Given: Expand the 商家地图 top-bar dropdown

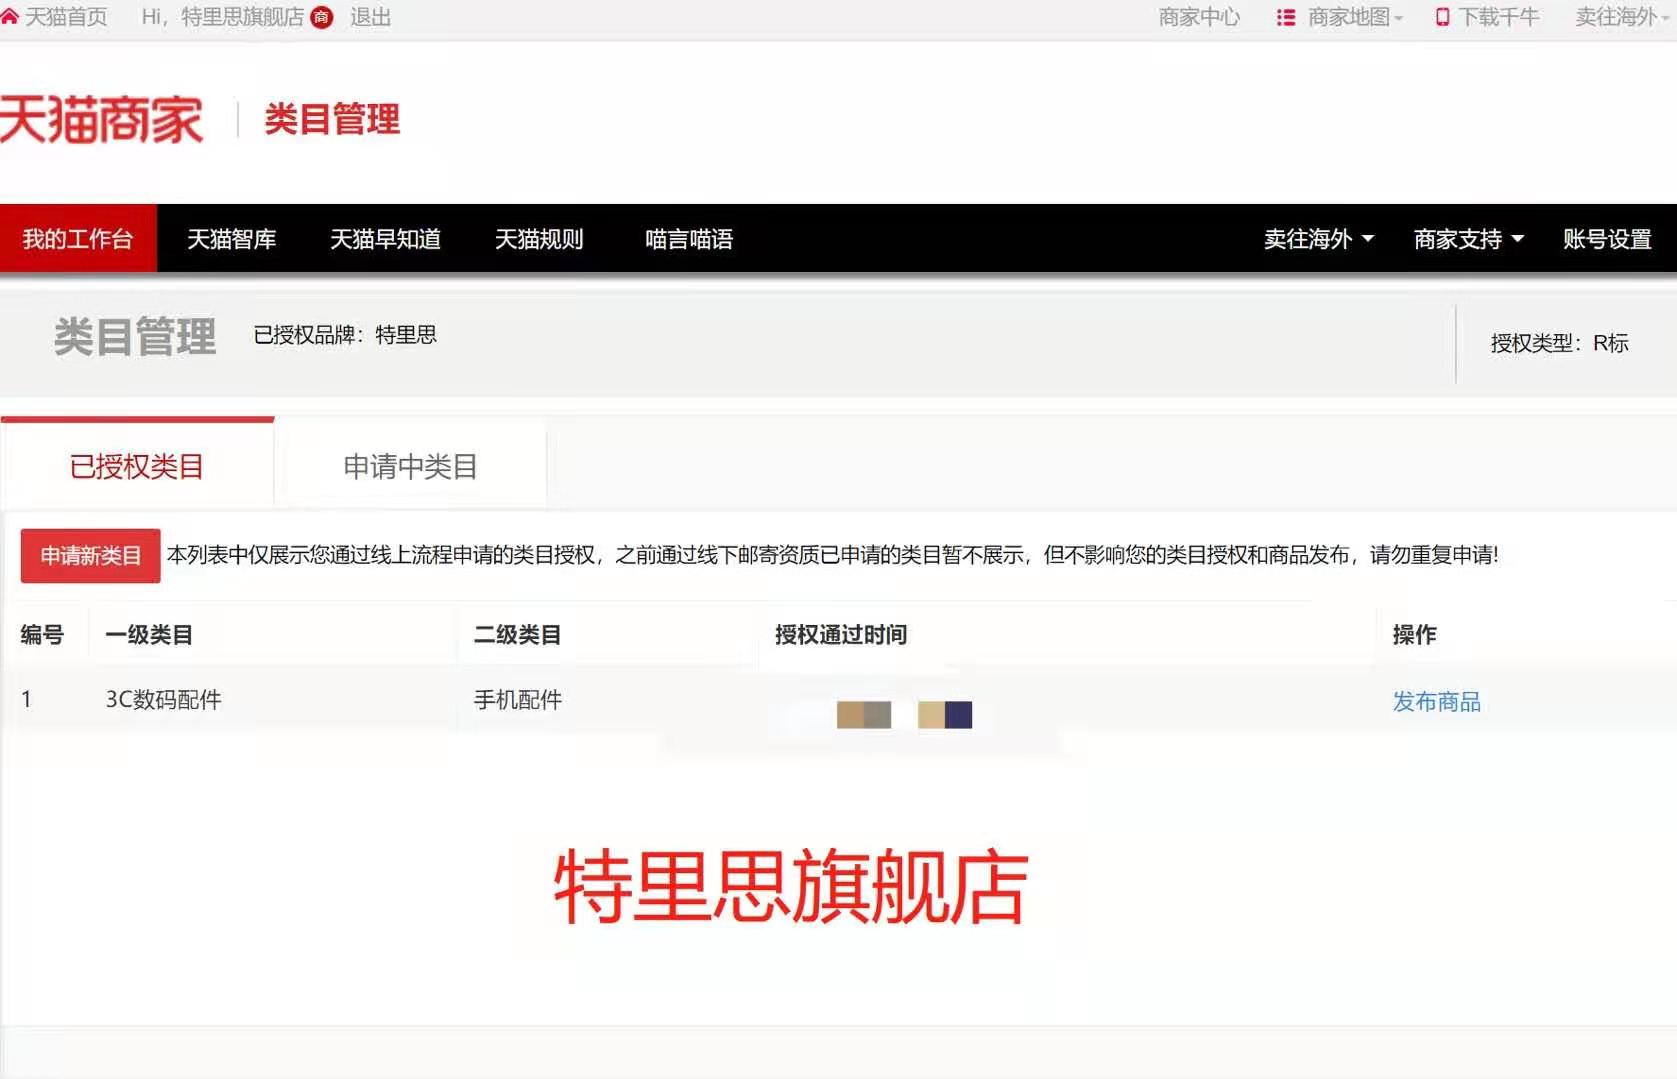Looking at the screenshot, I should tap(1355, 17).
